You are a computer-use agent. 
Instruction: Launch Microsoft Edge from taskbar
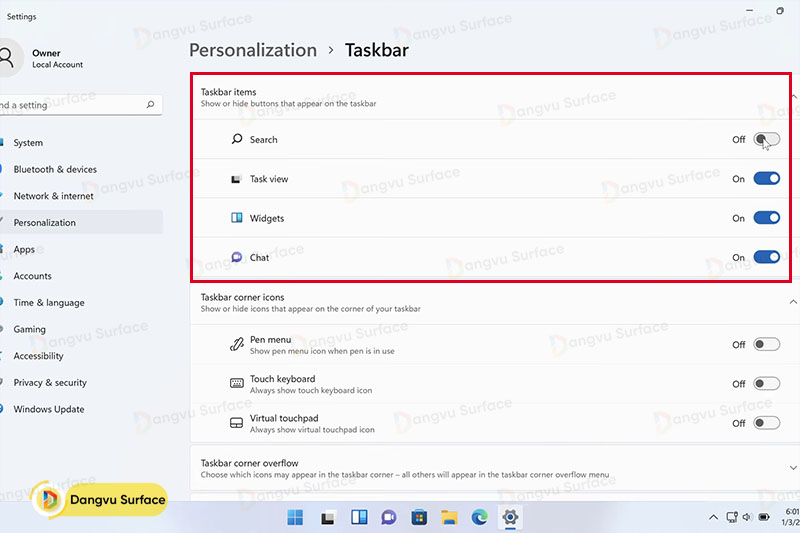tap(479, 518)
